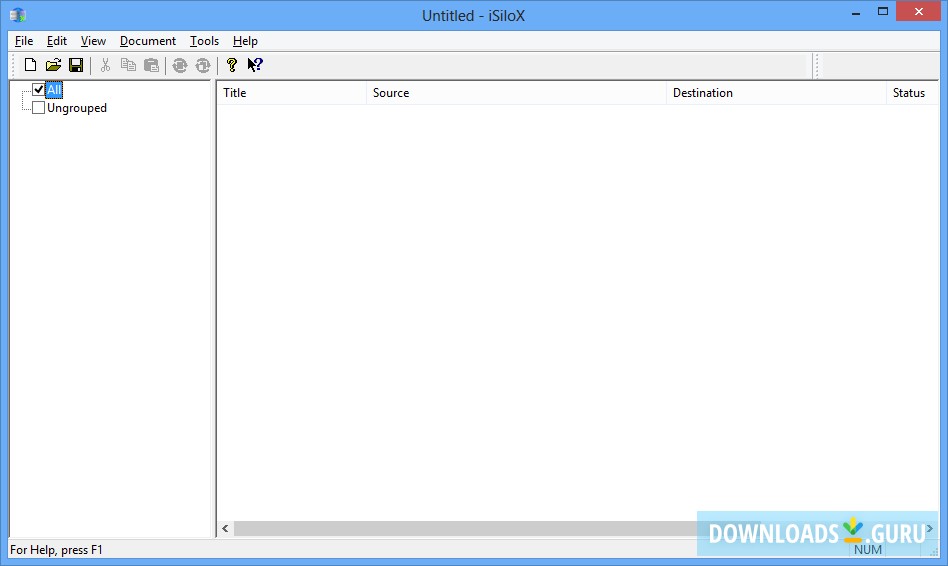Check the Ungrouped checkbox
The height and width of the screenshot is (566, 948).
[38, 108]
